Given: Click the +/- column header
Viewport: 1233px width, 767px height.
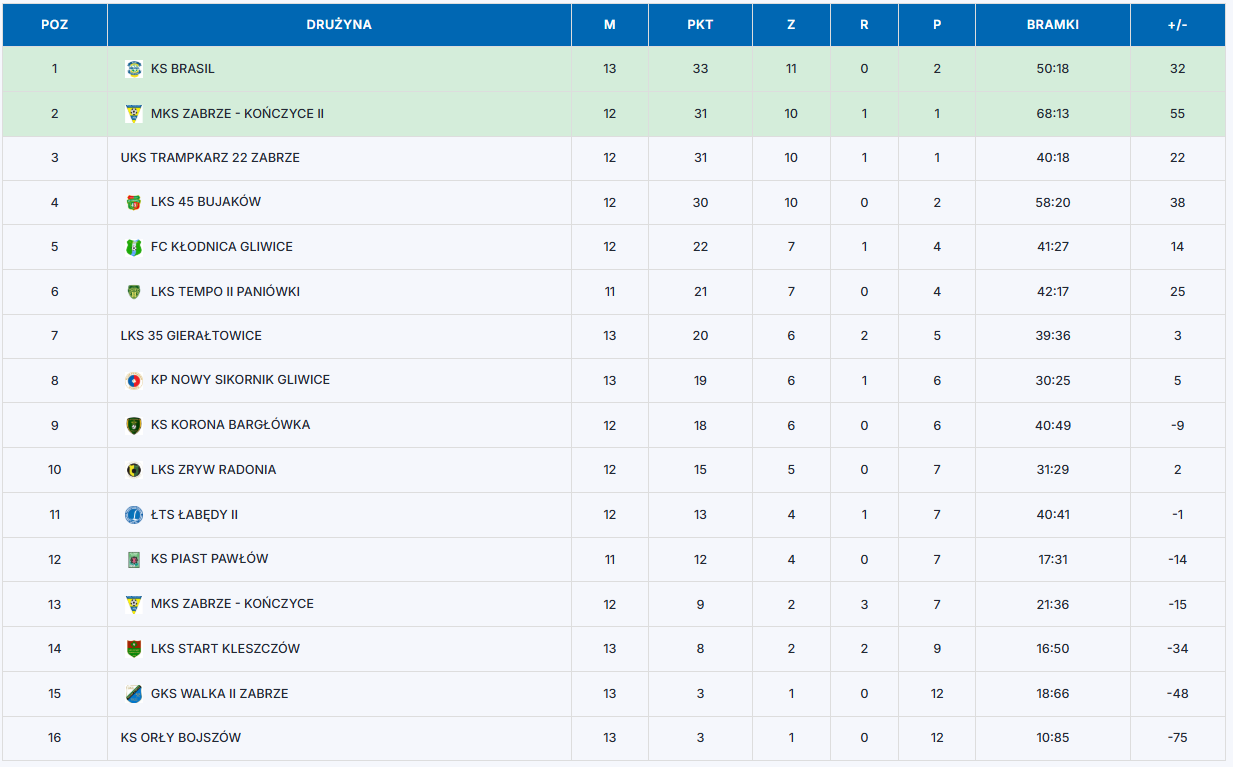Looking at the screenshot, I should point(1177,25).
